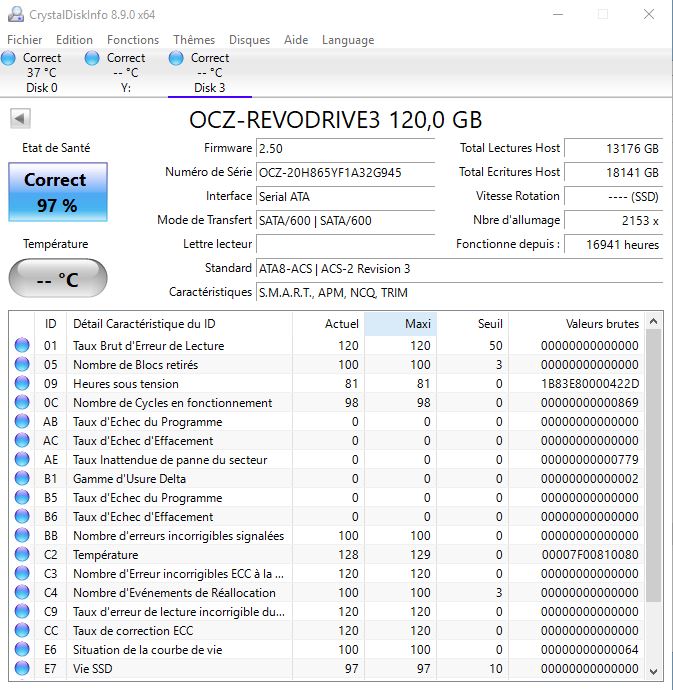Select the Disk 3 tab
Viewport: 673px width, 690px height.
point(210,73)
